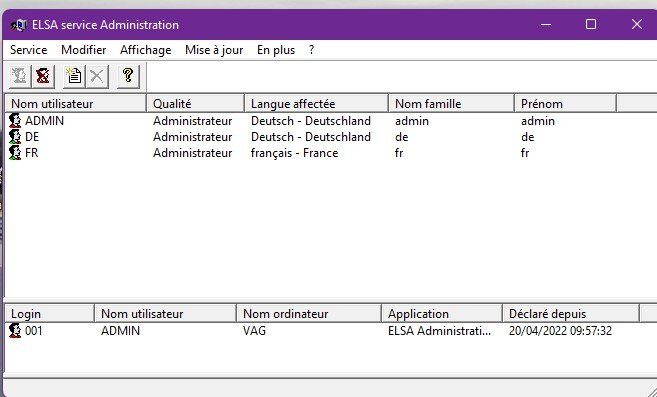Viewport: 657px width, 397px height.
Task: Click Nom ordinateur column header
Action: coord(309,314)
